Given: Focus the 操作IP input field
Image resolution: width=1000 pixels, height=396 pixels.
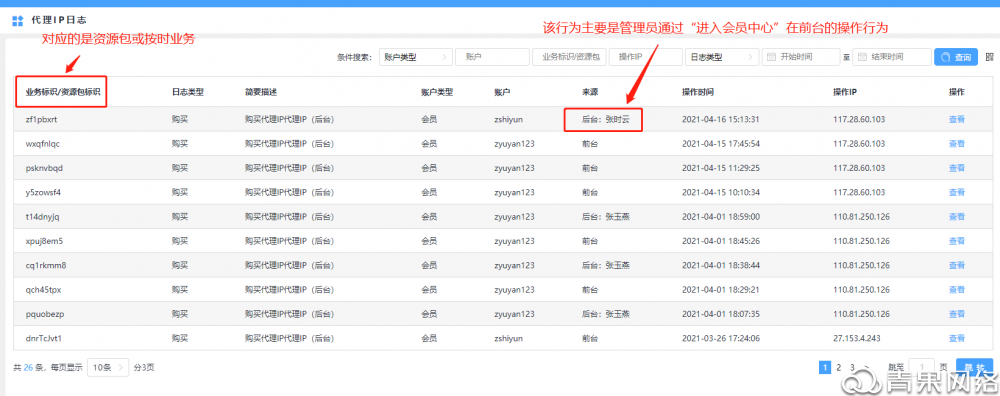Looking at the screenshot, I should (x=645, y=57).
